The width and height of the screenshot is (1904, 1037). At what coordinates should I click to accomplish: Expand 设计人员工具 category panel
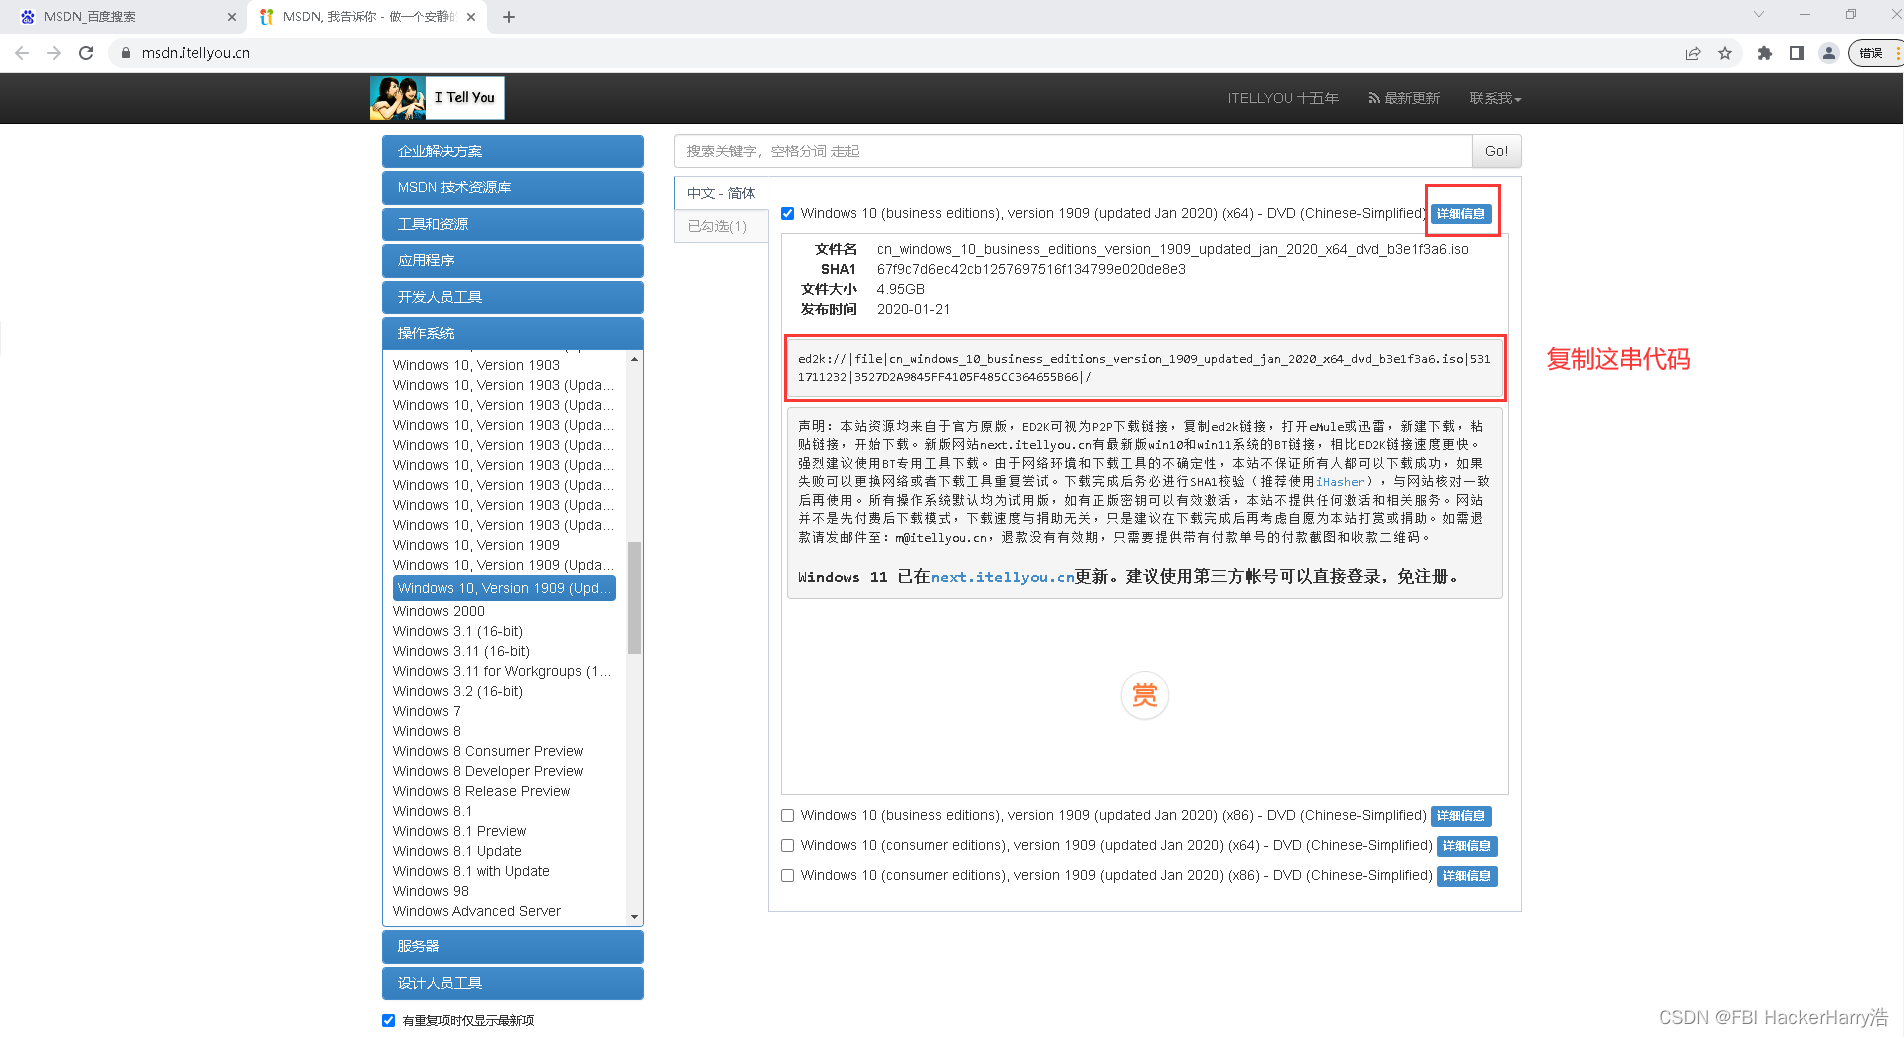point(513,983)
